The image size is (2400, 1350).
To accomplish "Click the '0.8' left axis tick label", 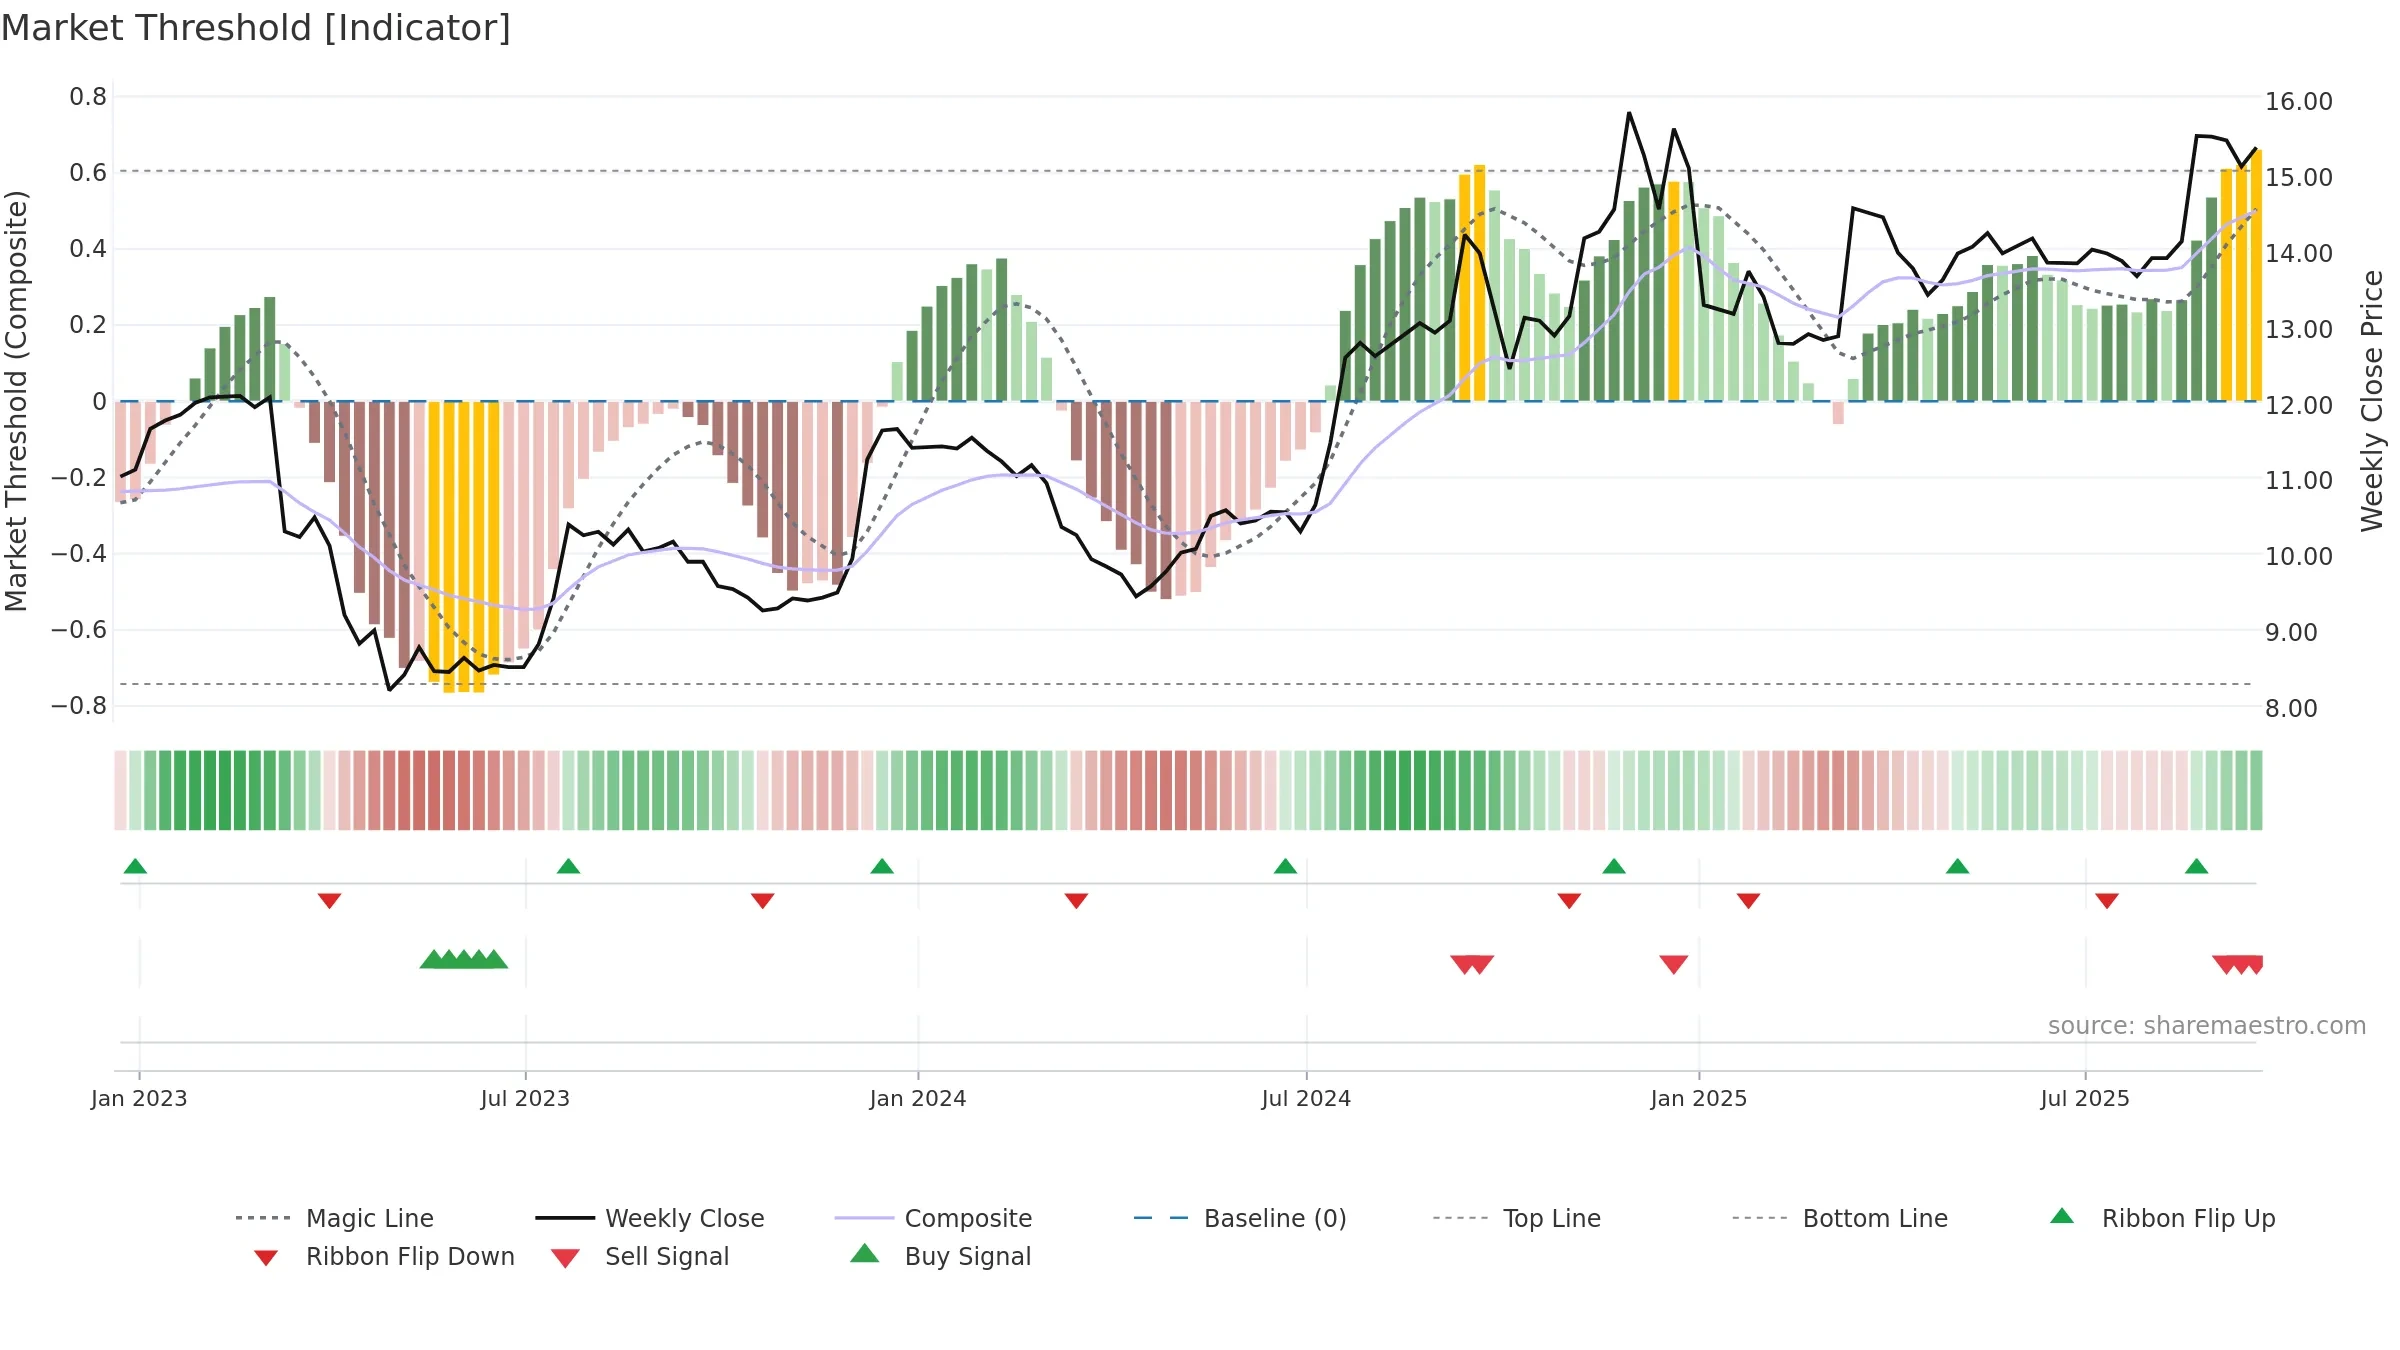I will tap(88, 97).
